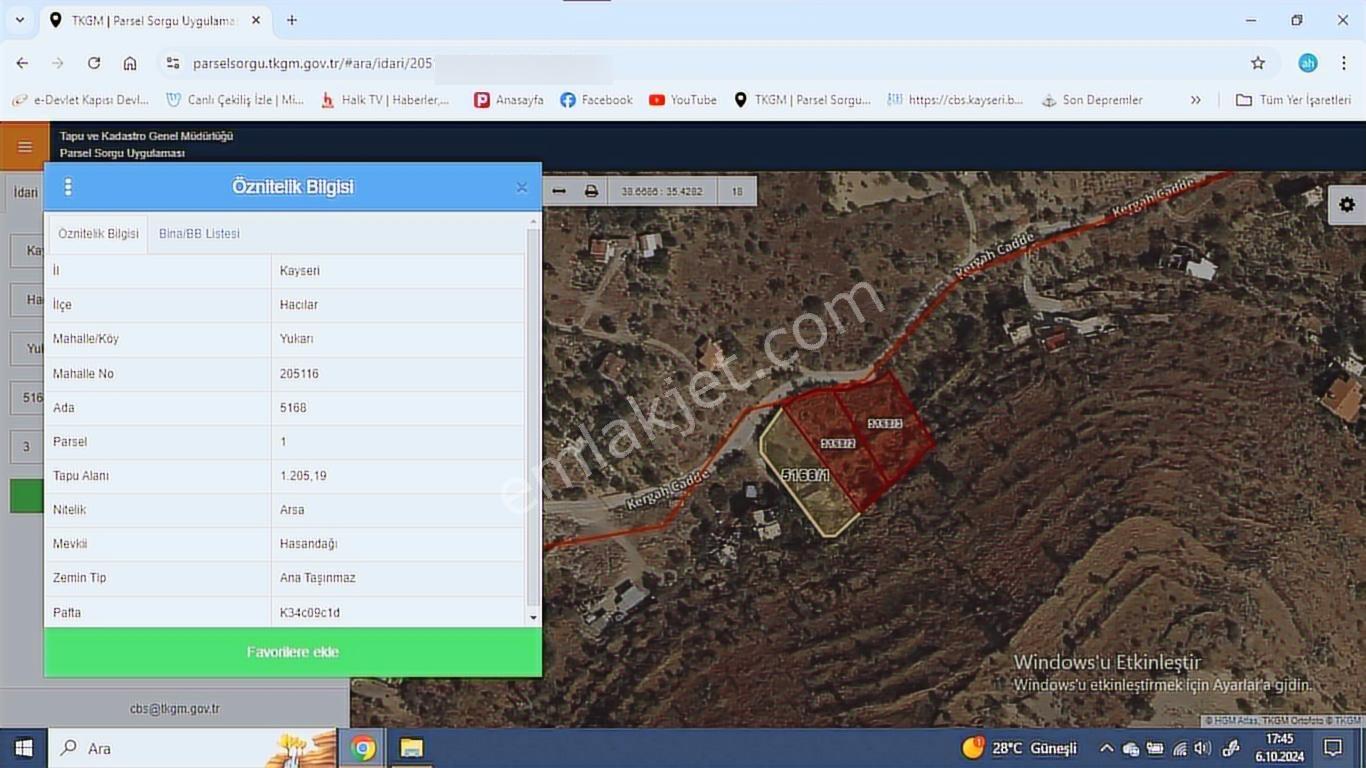Select the İdari tab in the sidebar
Image resolution: width=1366 pixels, height=768 pixels.
tap(26, 193)
